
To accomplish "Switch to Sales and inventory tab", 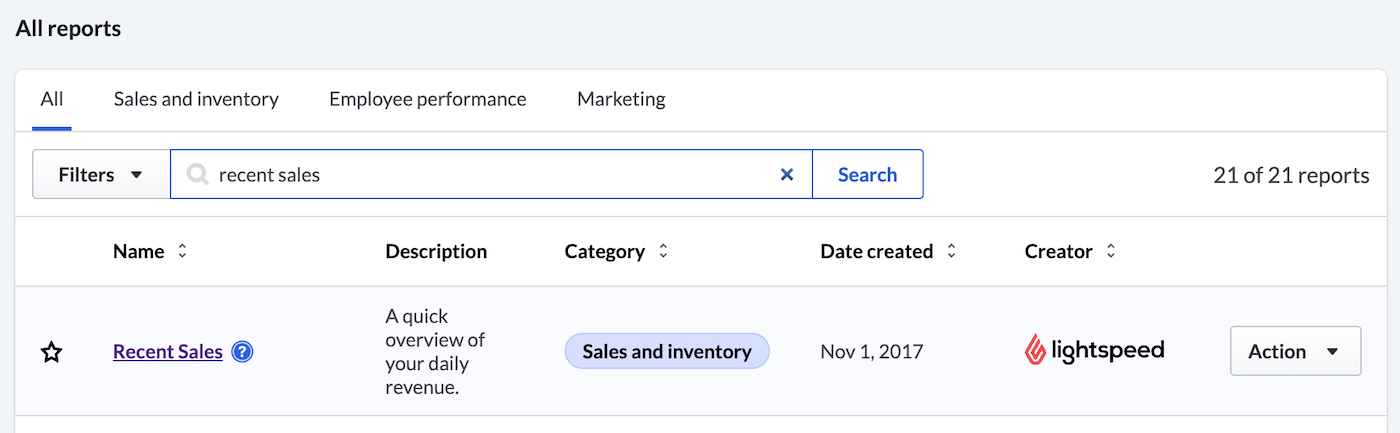I will [x=196, y=99].
